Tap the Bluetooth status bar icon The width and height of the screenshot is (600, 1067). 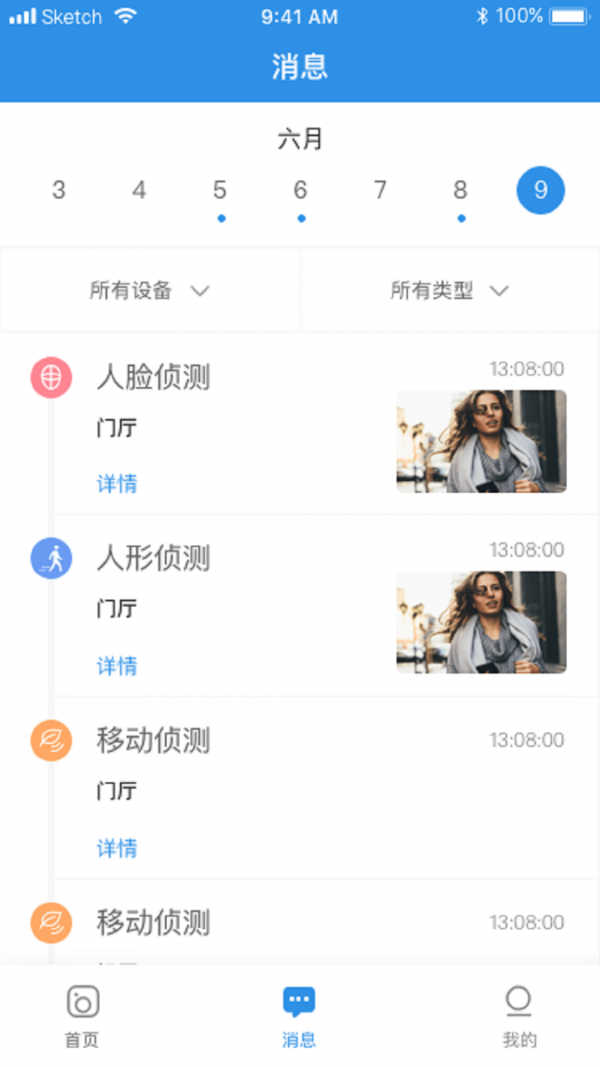click(481, 16)
